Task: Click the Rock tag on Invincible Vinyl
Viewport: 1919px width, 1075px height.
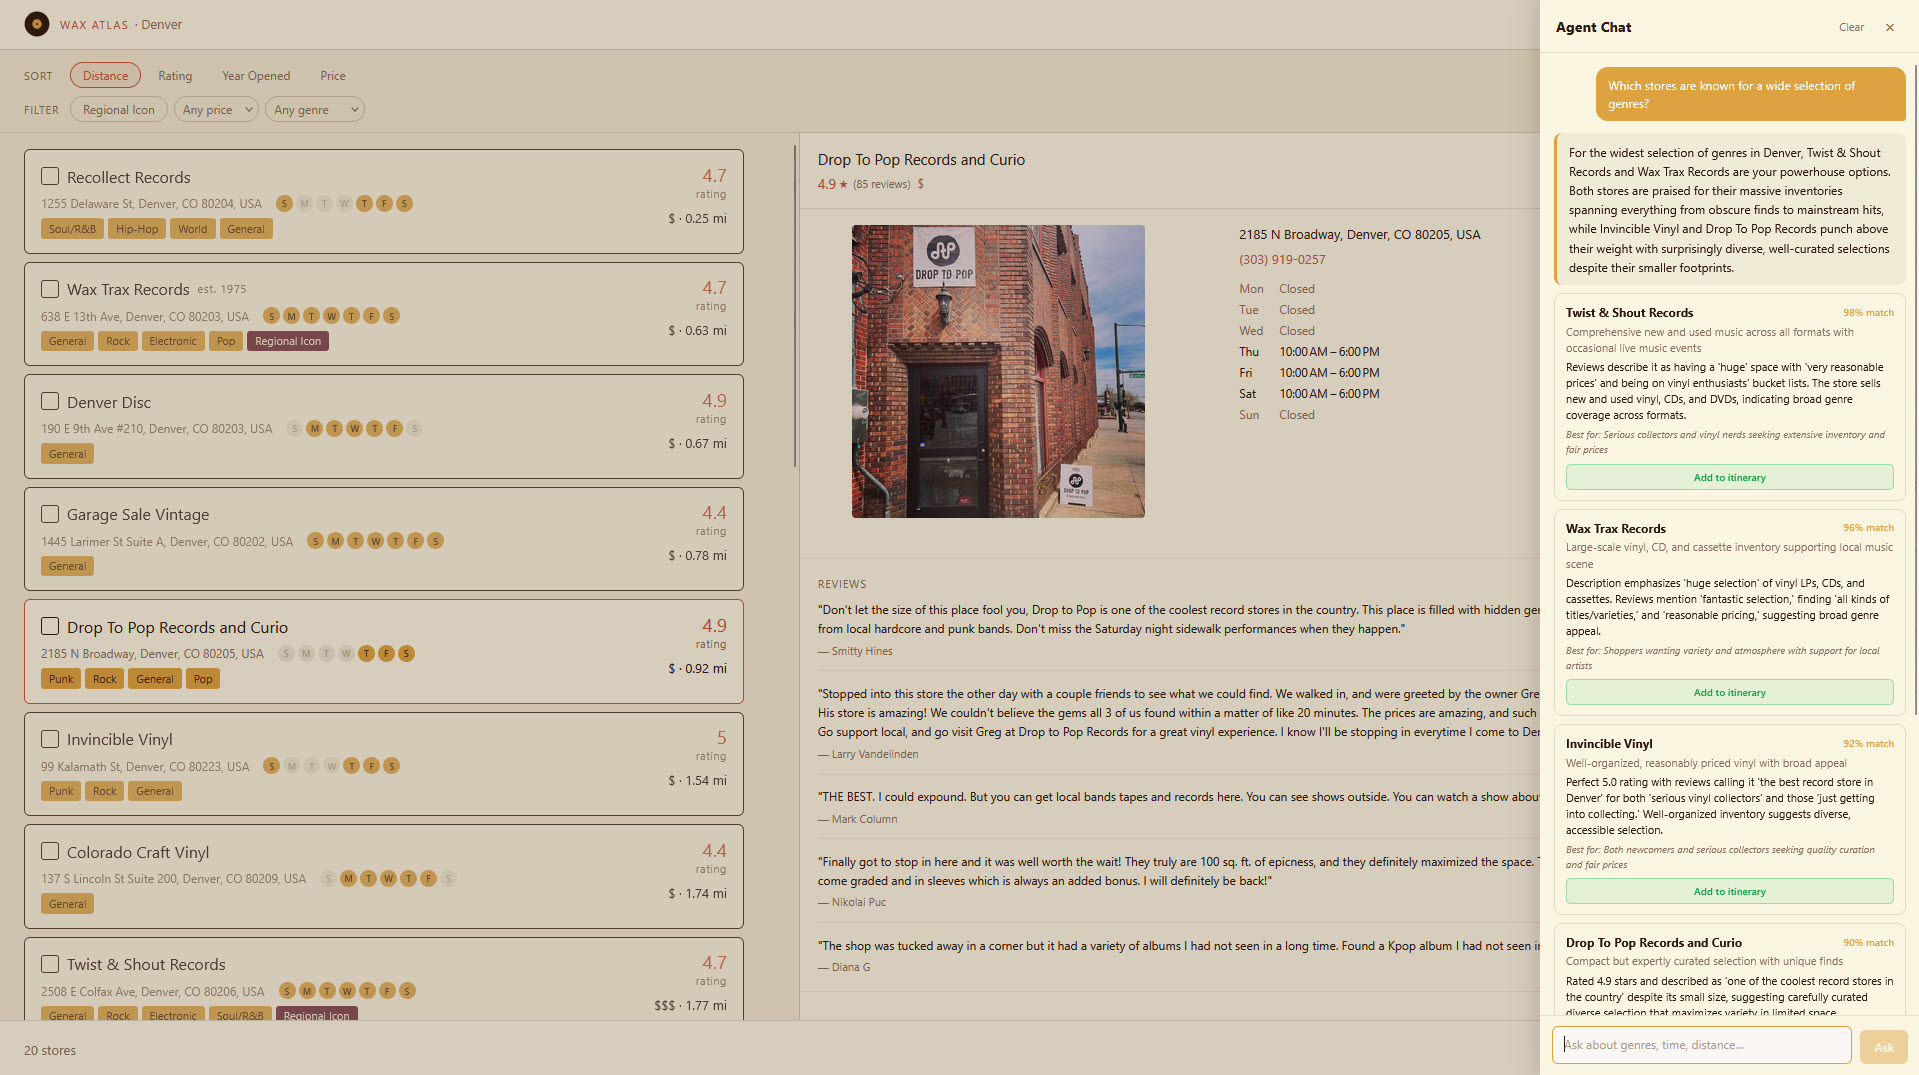Action: click(105, 791)
